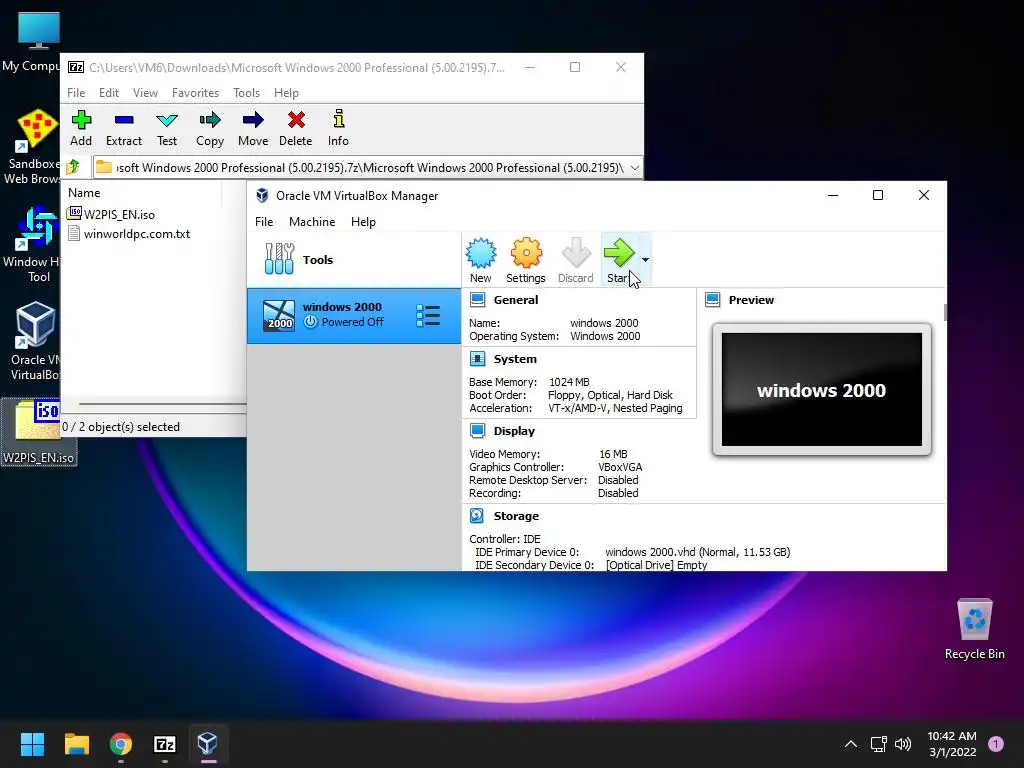Click the VirtualBox details pane scrollbar
The width and height of the screenshot is (1024, 768).
click(x=944, y=312)
